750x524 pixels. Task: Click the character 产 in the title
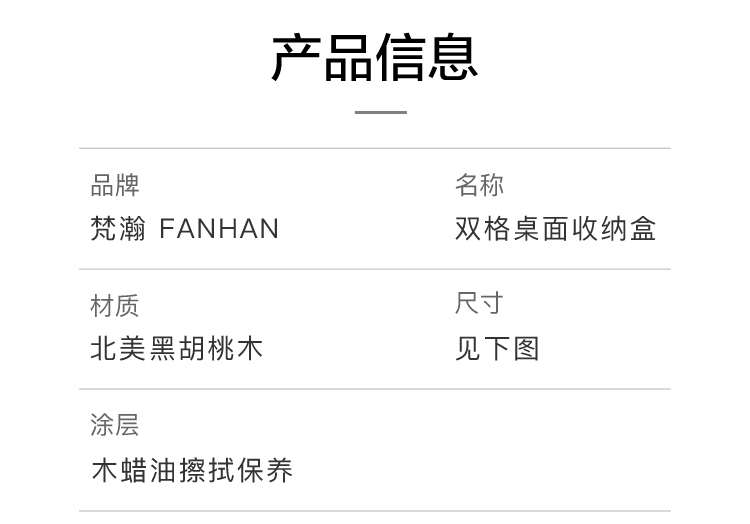pos(296,58)
